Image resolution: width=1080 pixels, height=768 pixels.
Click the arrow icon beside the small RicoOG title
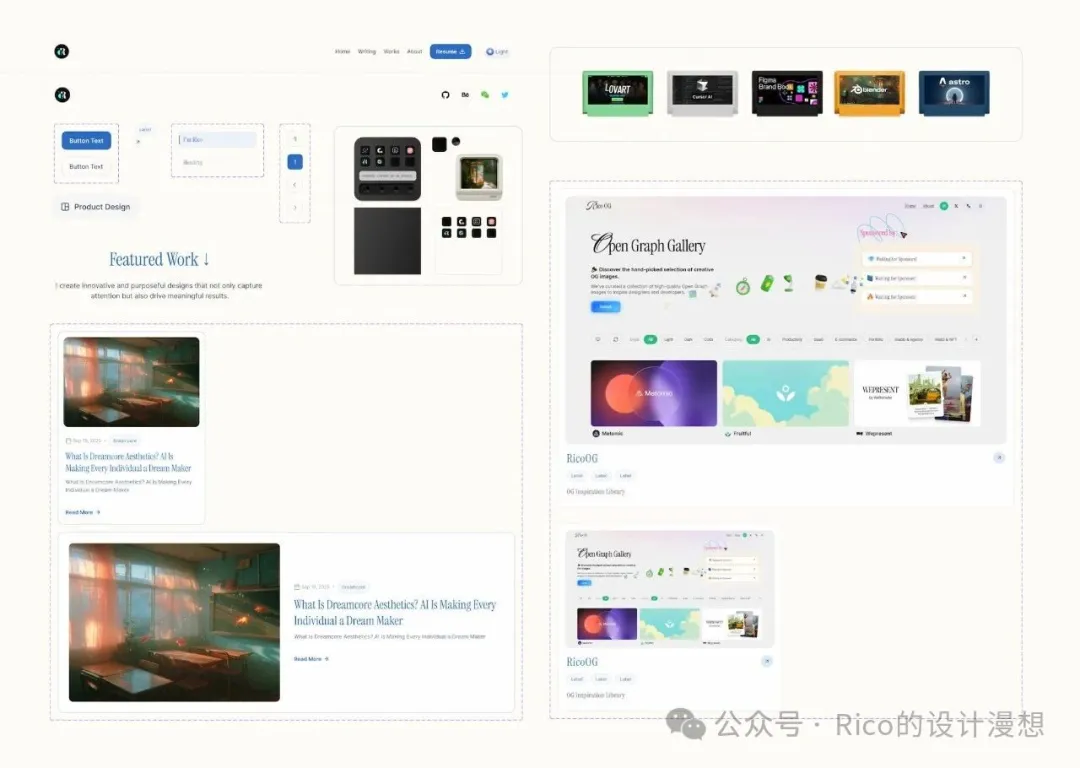pyautogui.click(x=766, y=661)
